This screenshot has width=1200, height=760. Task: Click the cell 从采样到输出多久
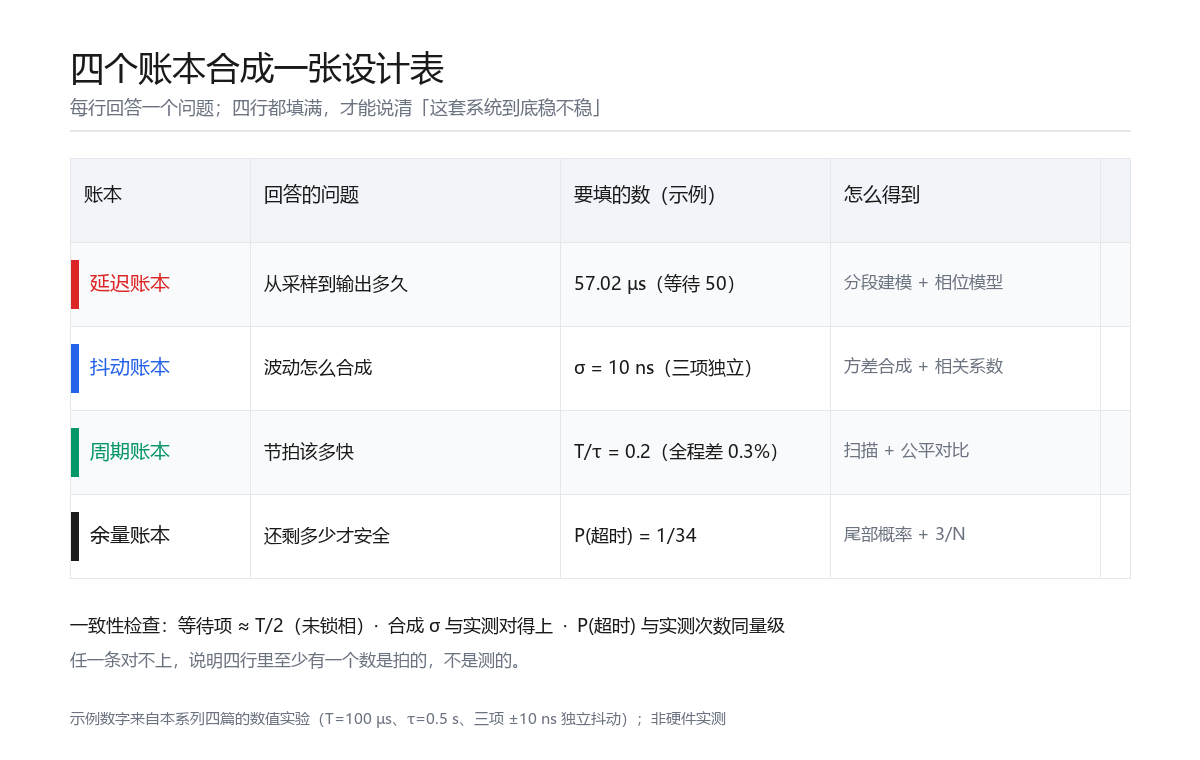tap(336, 284)
